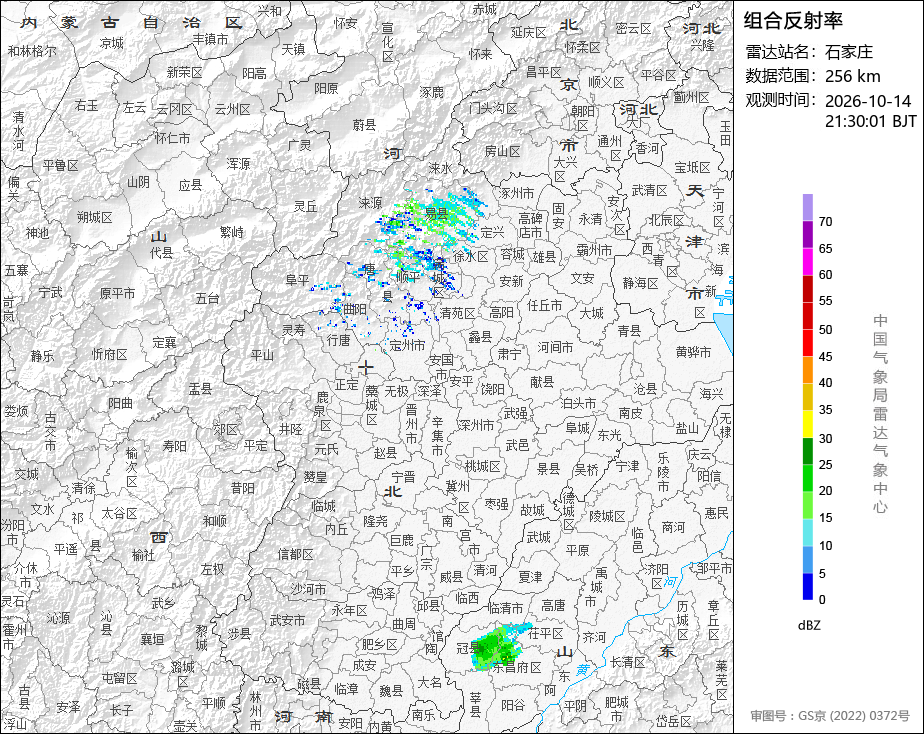This screenshot has width=924, height=734.
Task: Click the 朔城区 district label
Action: coord(94,217)
